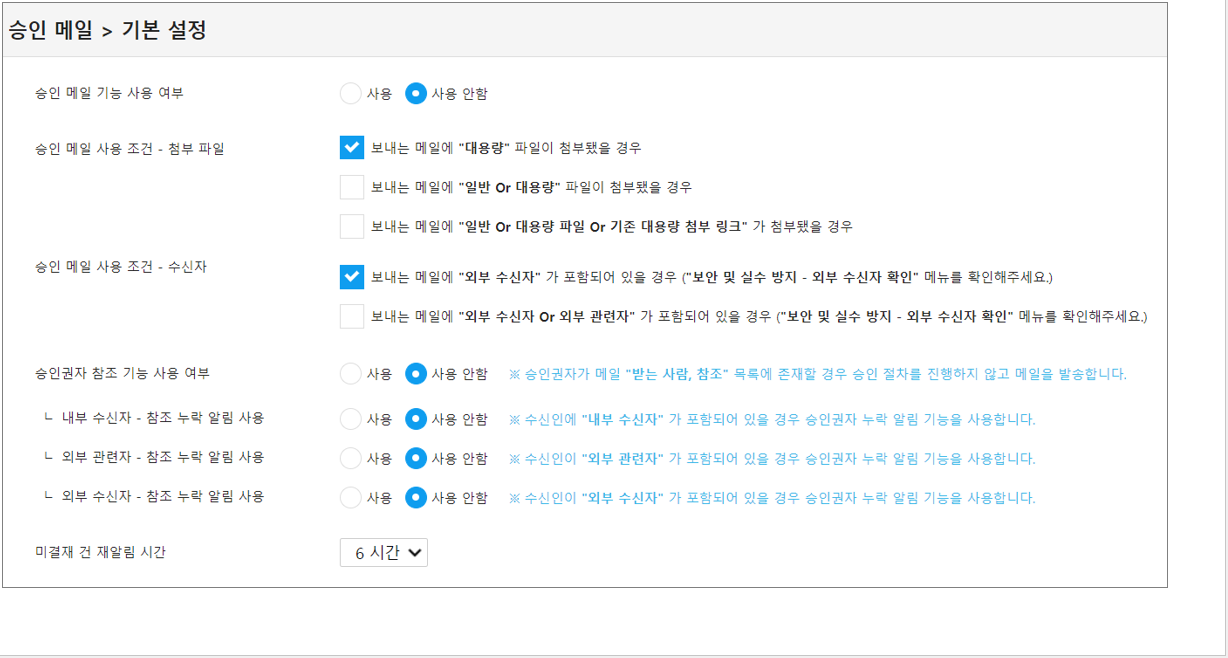Uncheck the "대용량" 파일 첨부 condition checkbox
This screenshot has height=658, width=1228.
coord(352,148)
